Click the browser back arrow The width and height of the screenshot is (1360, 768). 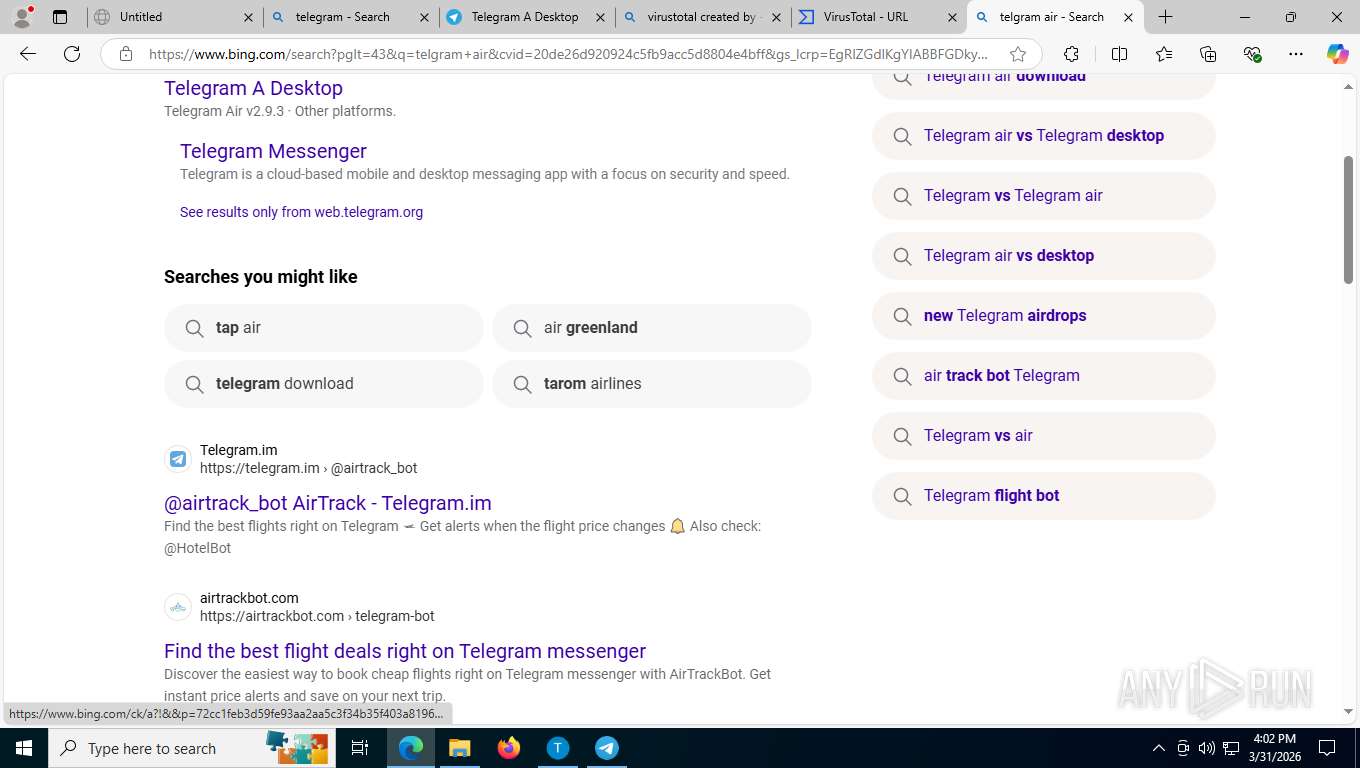[28, 54]
